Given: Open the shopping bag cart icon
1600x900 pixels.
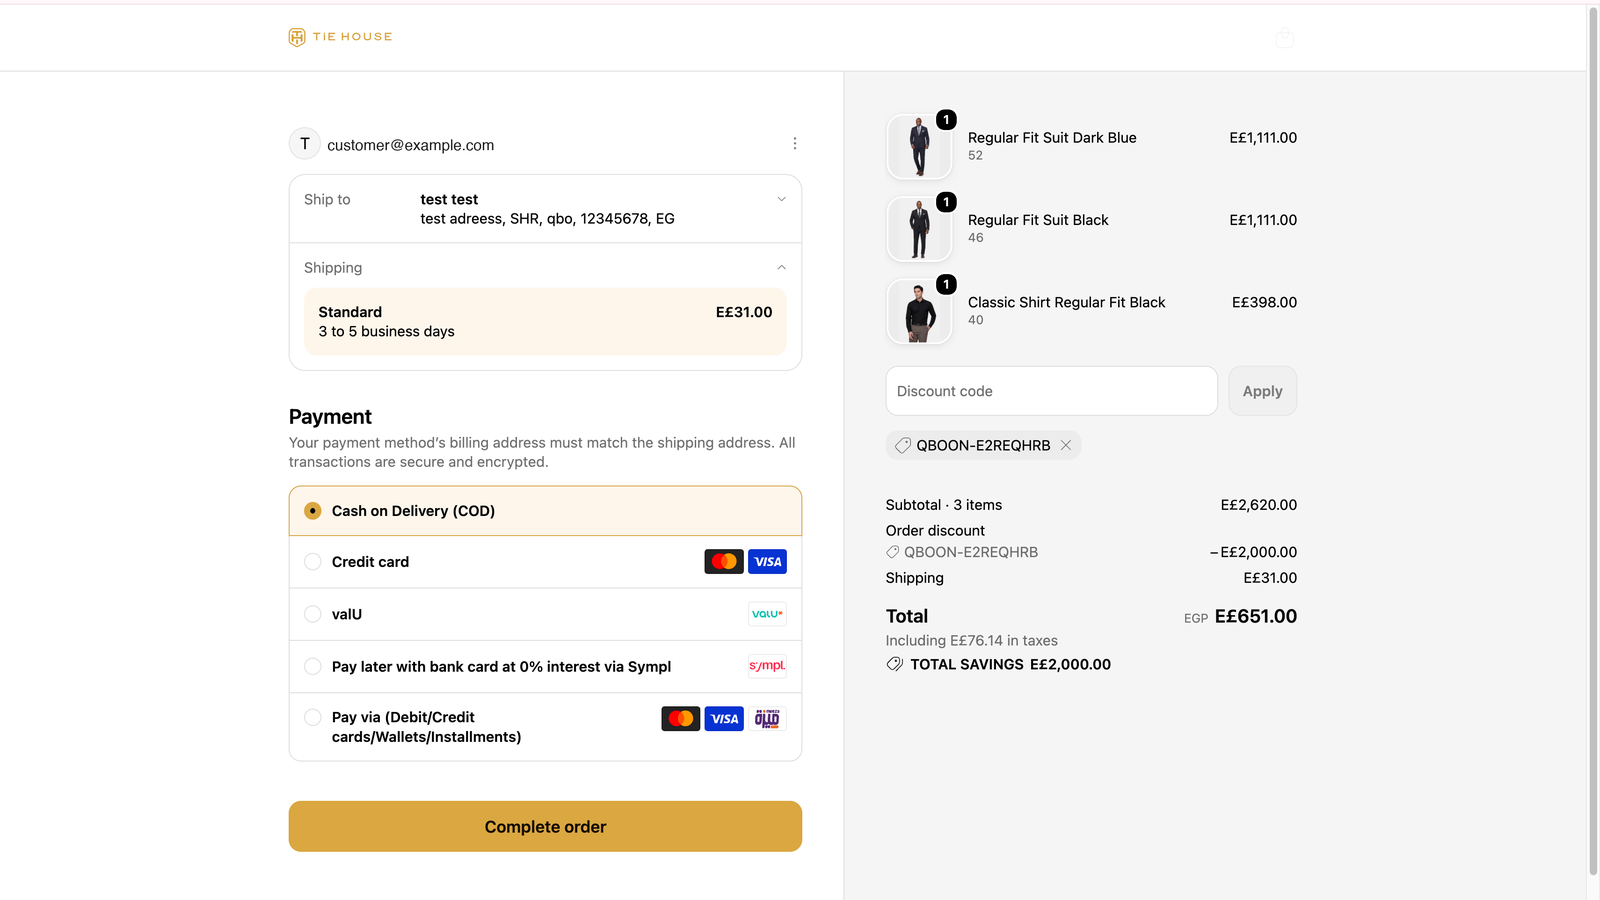Looking at the screenshot, I should (1285, 38).
